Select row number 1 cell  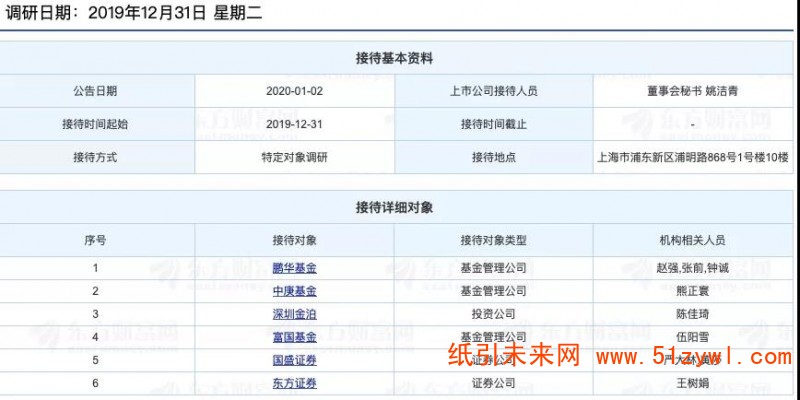tap(95, 268)
